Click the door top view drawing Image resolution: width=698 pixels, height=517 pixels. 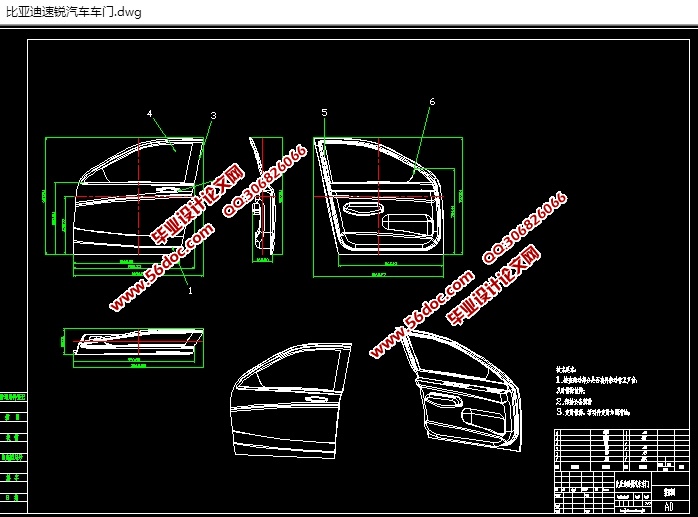point(138,342)
